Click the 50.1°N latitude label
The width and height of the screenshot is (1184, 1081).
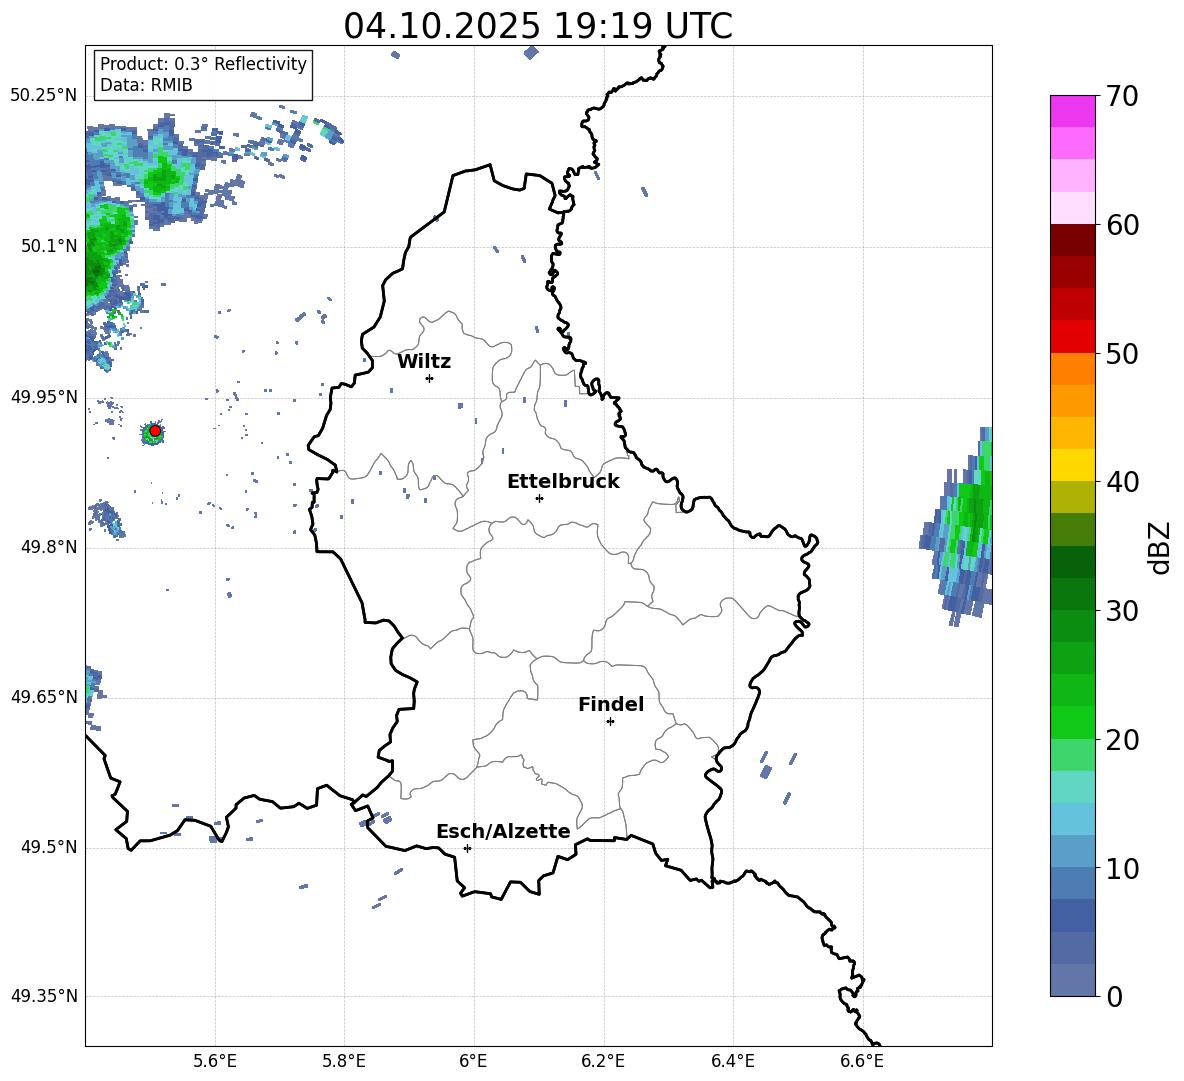(48, 246)
